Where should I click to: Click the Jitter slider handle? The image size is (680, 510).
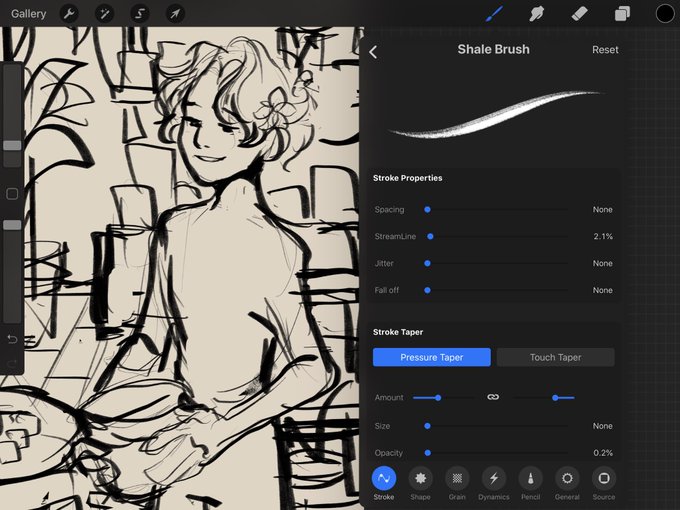coord(427,263)
